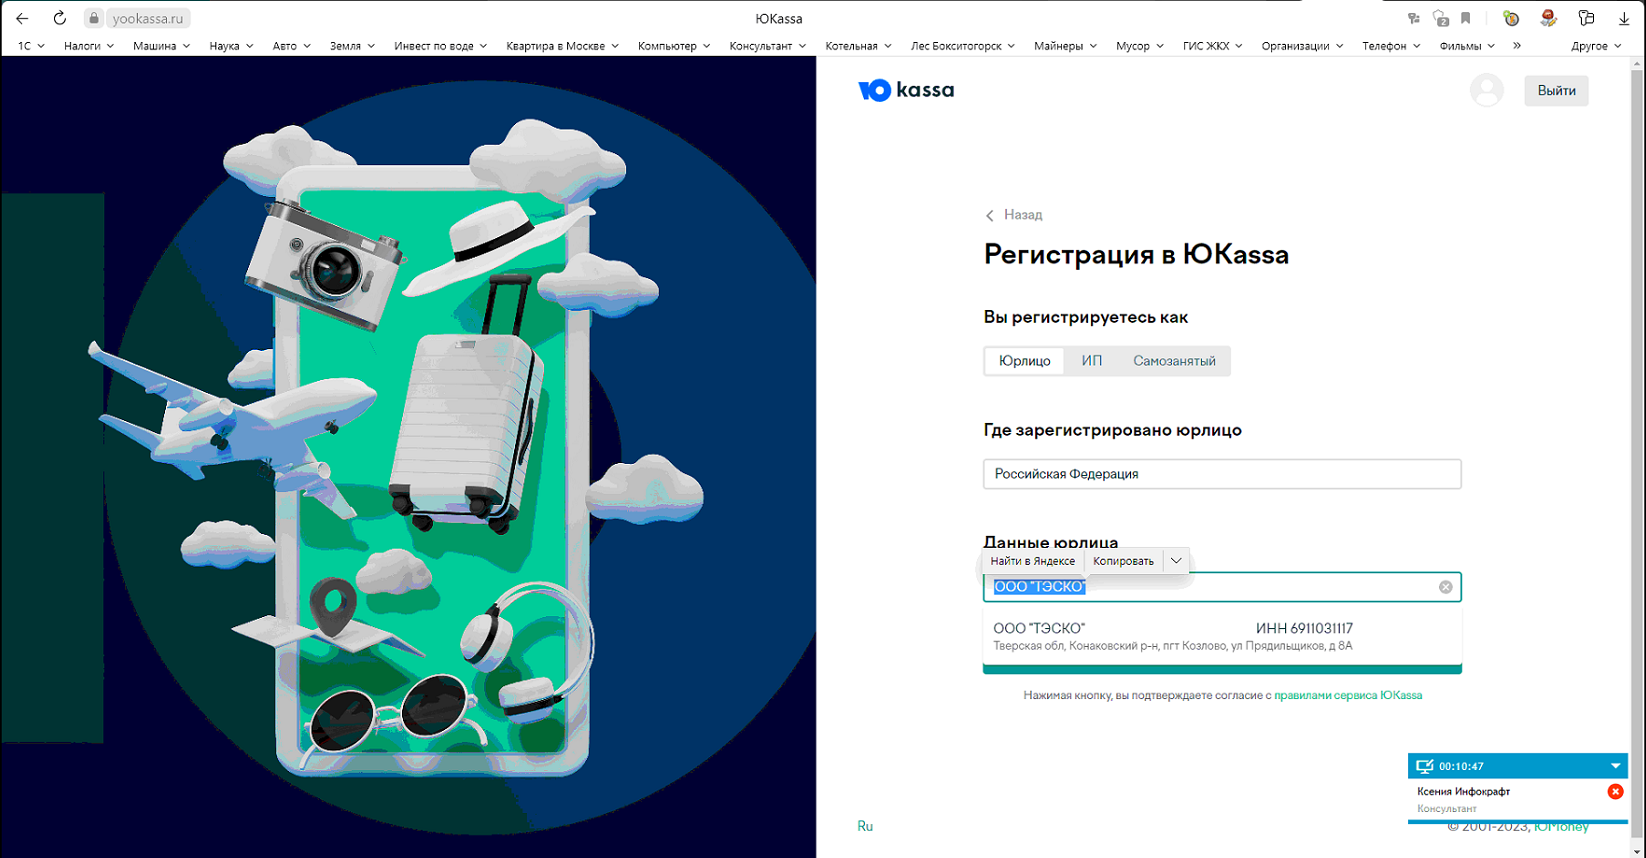Open the Машина bookmarks folder
The height and width of the screenshot is (858, 1646).
tap(161, 46)
